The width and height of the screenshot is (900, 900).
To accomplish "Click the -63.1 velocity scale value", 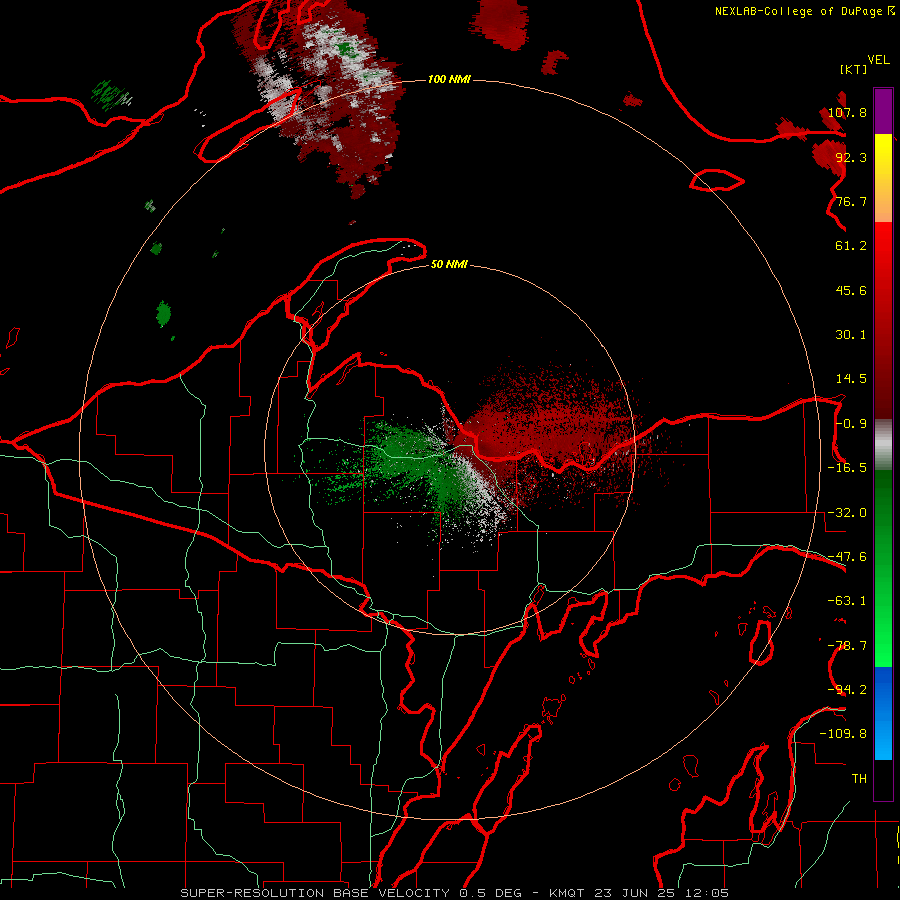I will tap(847, 601).
